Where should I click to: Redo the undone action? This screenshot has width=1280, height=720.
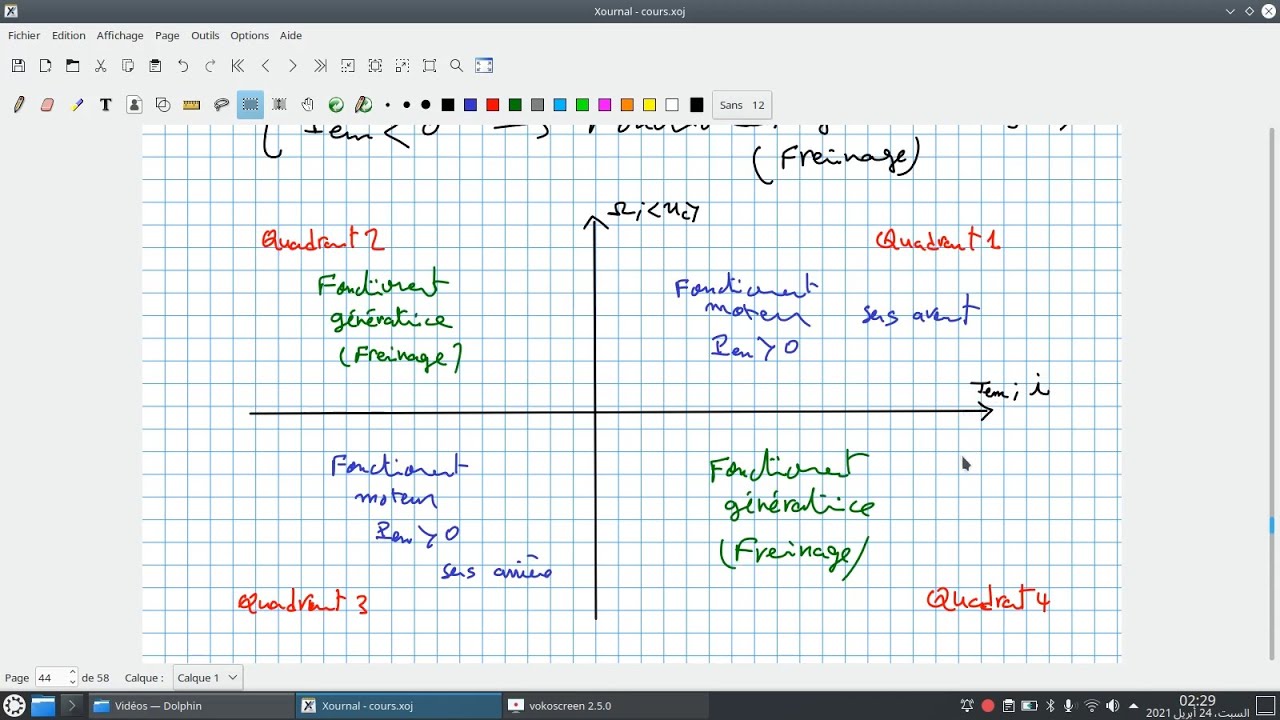coord(210,66)
